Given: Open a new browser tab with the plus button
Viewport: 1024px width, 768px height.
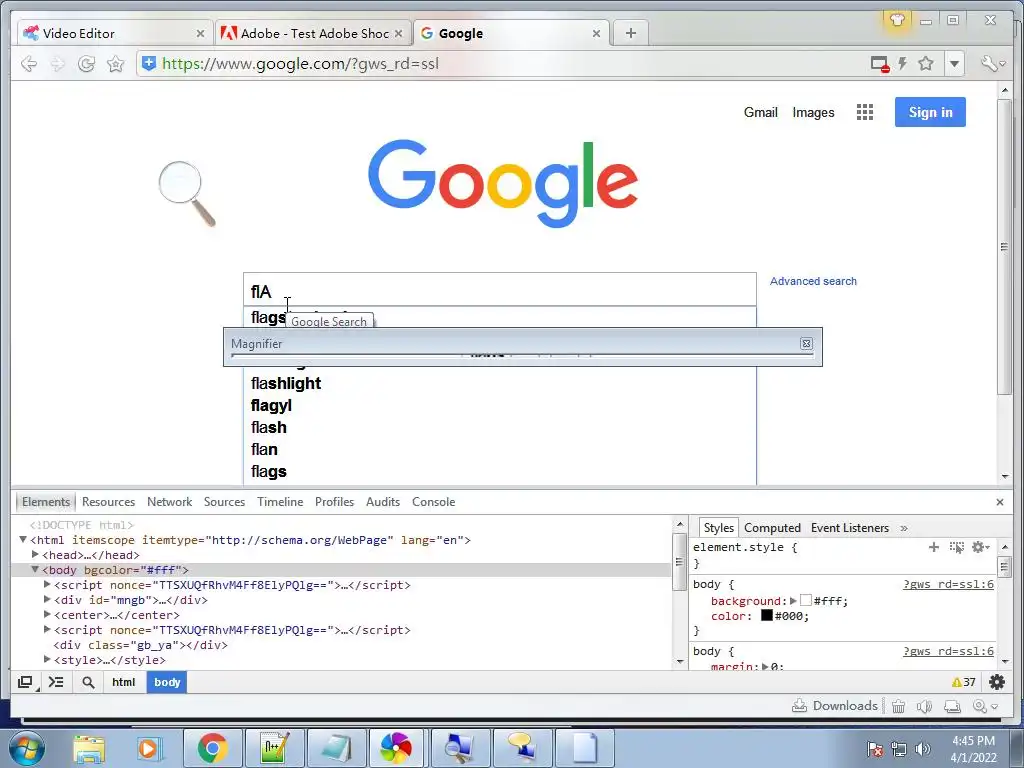Looking at the screenshot, I should (630, 33).
